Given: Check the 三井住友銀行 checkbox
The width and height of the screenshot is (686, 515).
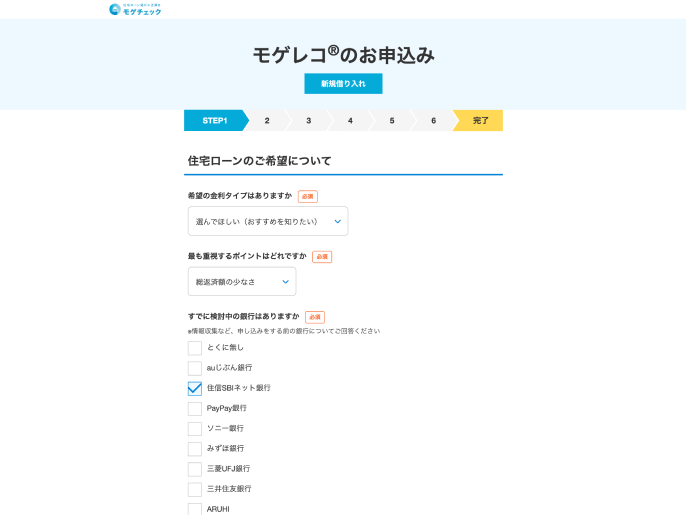Looking at the screenshot, I should point(195,489).
